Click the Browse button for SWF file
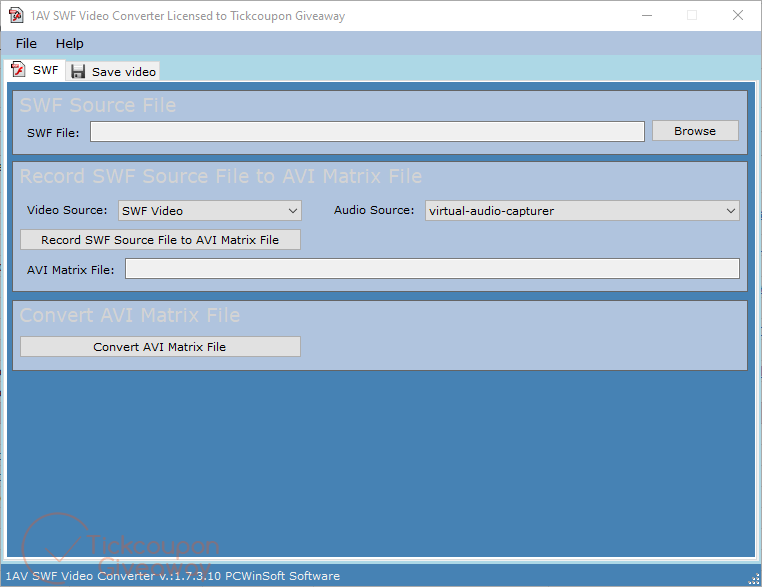The width and height of the screenshot is (762, 587). pyautogui.click(x=695, y=131)
